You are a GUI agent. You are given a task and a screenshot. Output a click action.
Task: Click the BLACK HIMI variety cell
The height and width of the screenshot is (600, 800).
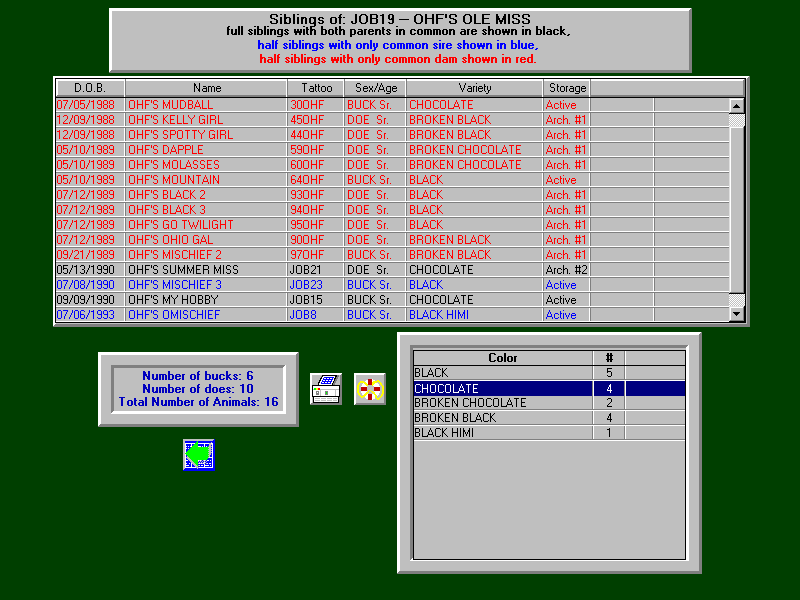474,315
